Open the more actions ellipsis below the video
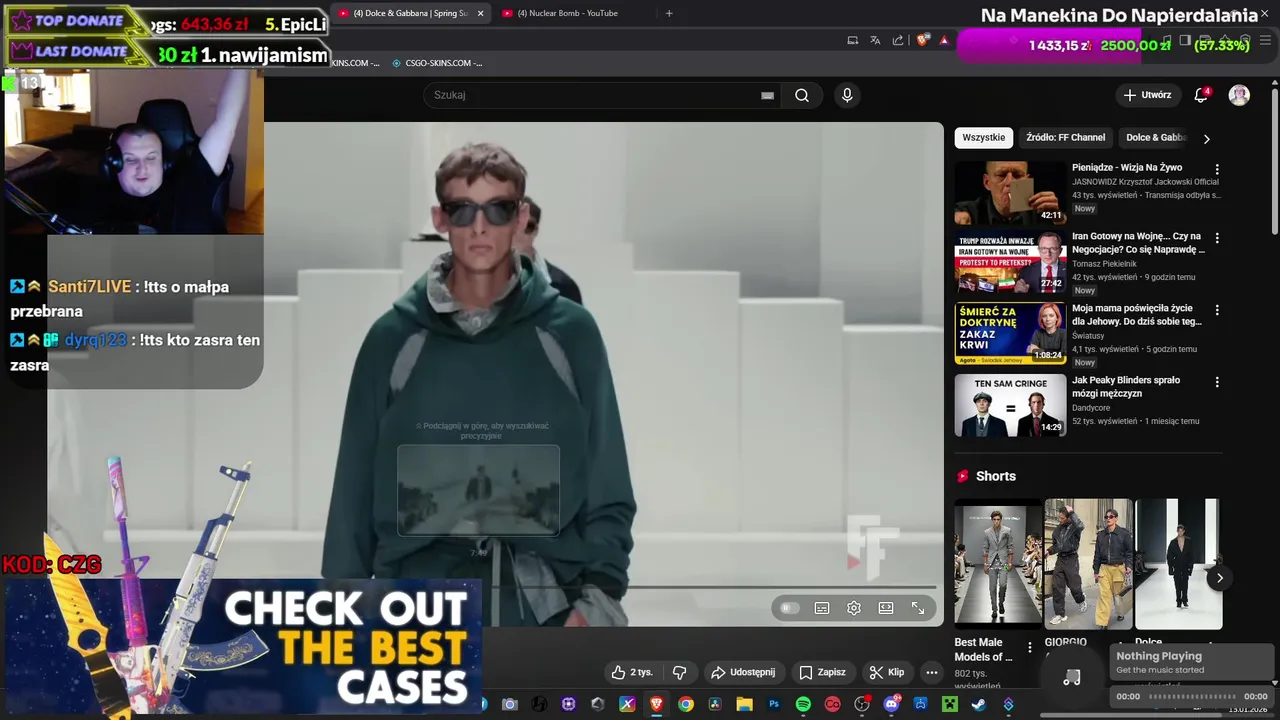 (932, 672)
